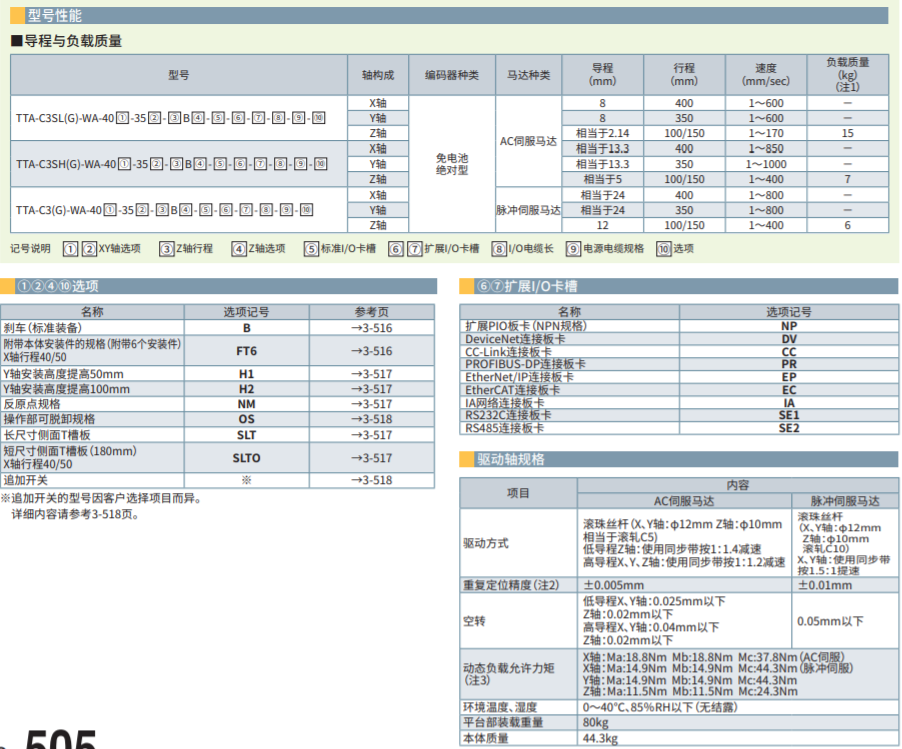Click boxed number 3 beside Z轴行程 legend
Viewport: 902px width, 749px height.
(167, 249)
